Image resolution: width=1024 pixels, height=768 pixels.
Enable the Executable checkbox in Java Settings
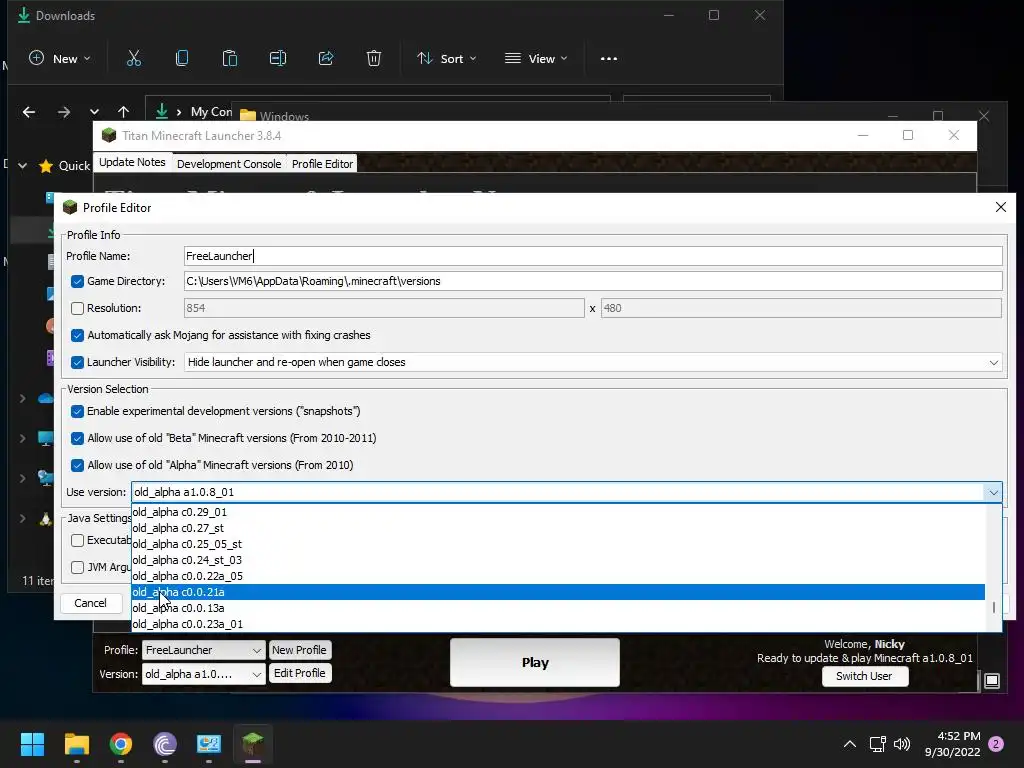pos(77,540)
